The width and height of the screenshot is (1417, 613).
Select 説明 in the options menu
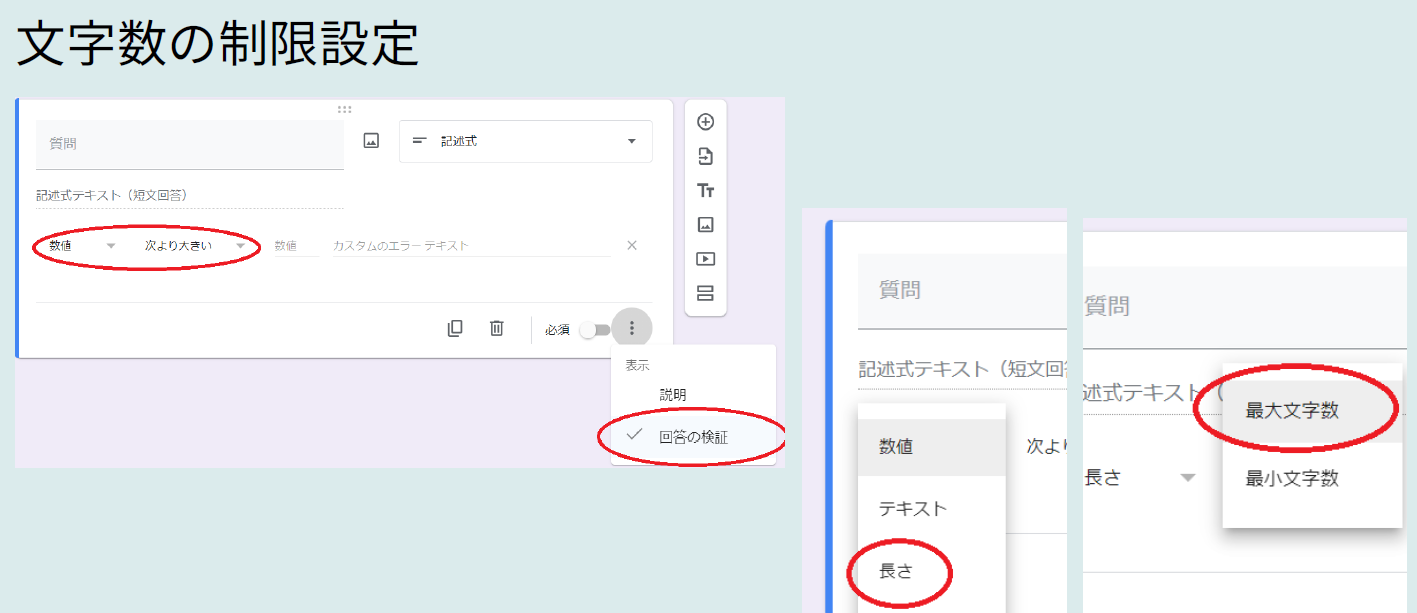click(x=694, y=395)
